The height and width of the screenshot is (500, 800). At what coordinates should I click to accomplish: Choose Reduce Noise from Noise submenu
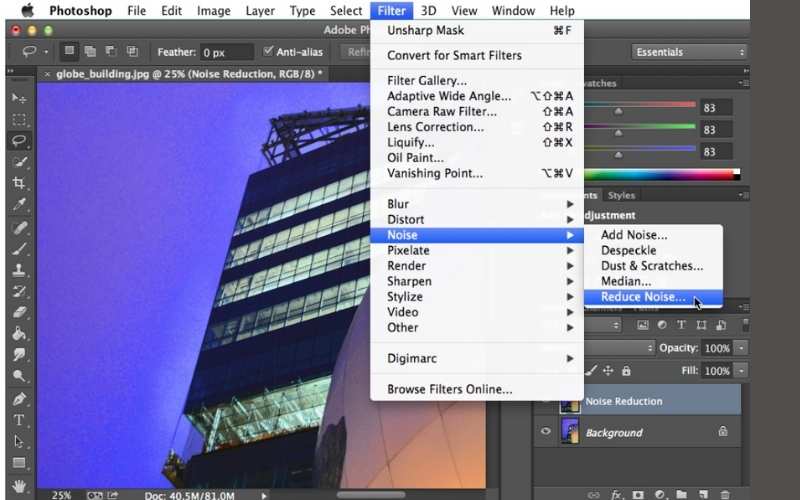[x=653, y=297]
